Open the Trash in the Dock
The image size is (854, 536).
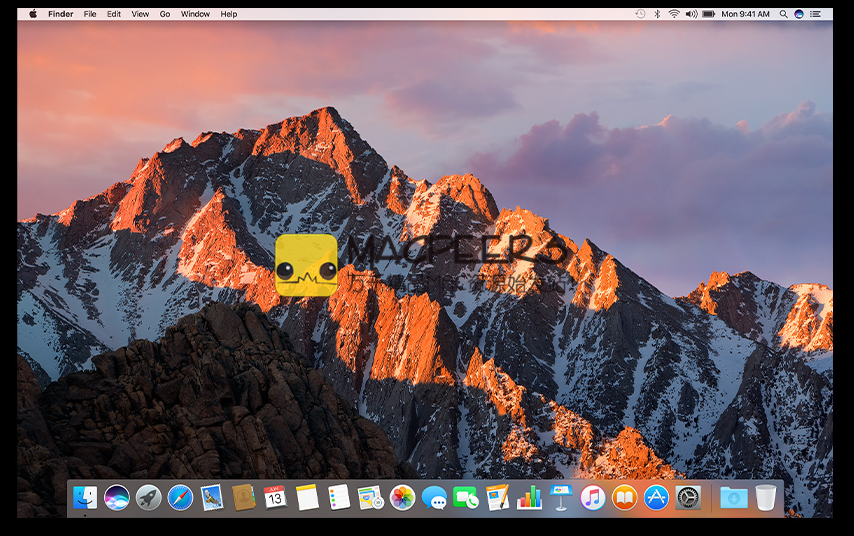point(766,497)
